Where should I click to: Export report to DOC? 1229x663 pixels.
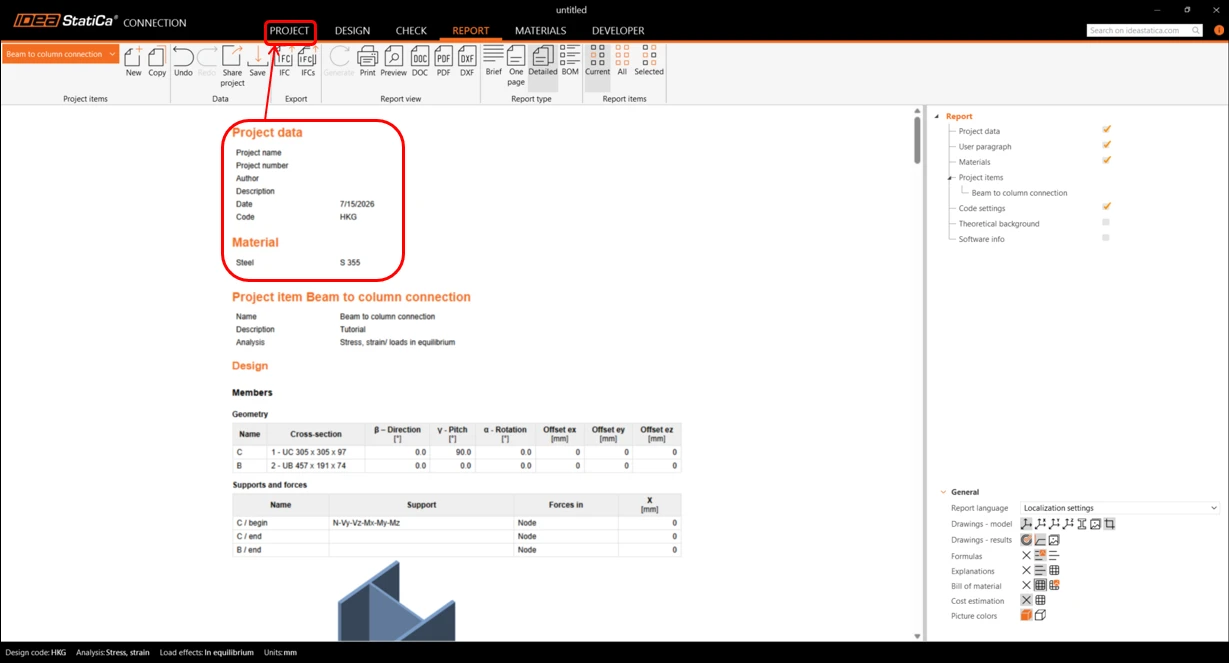(420, 61)
